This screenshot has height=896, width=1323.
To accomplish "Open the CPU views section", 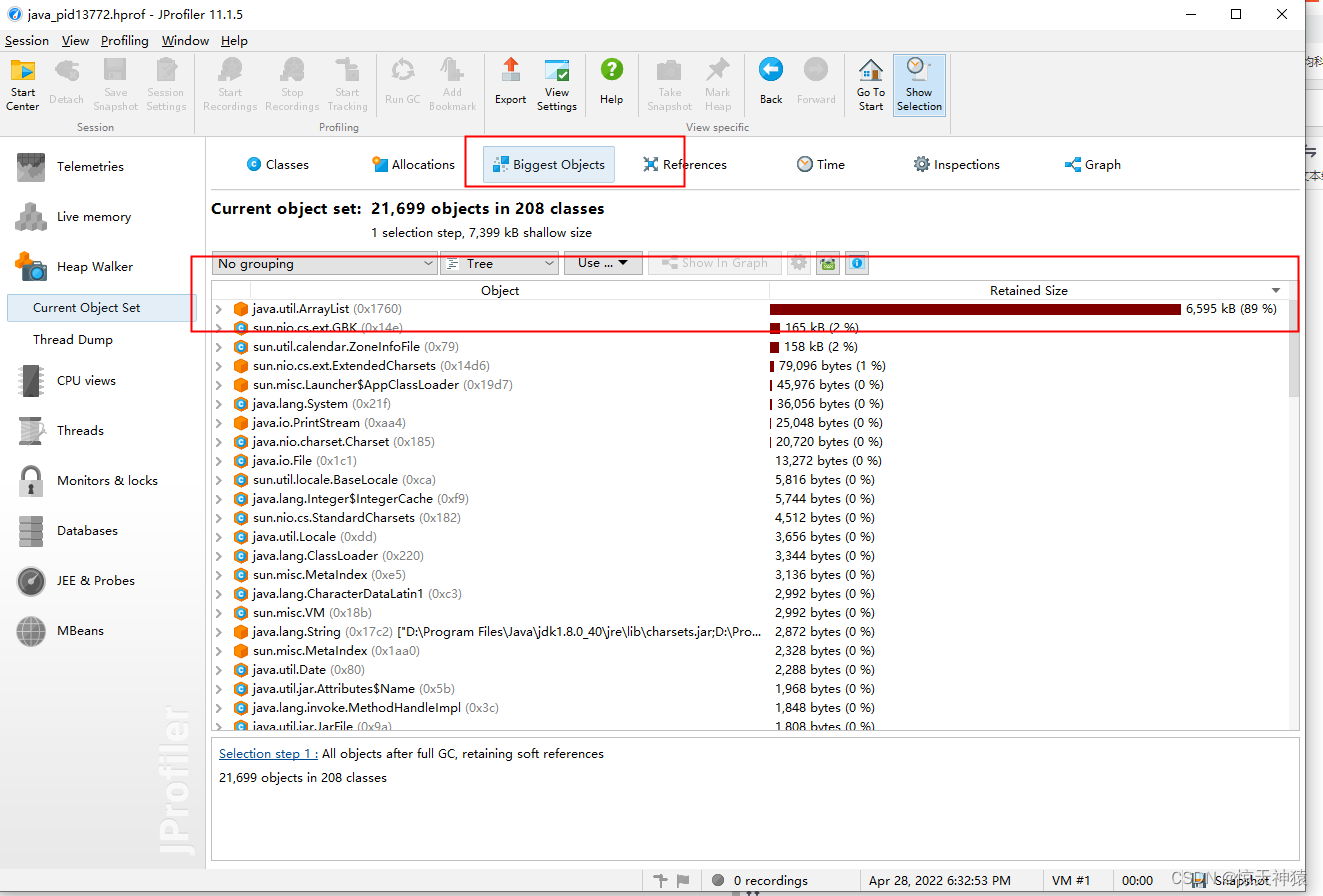I will coord(86,381).
